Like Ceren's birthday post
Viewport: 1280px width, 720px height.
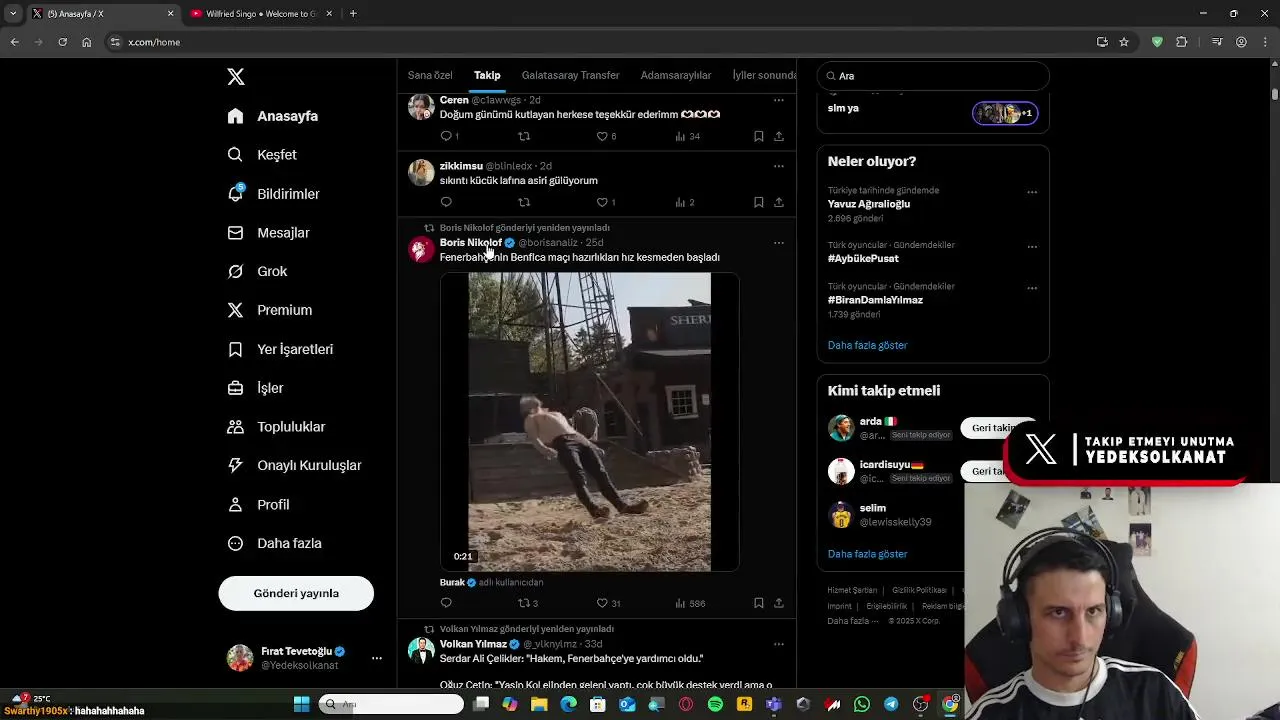(x=602, y=136)
